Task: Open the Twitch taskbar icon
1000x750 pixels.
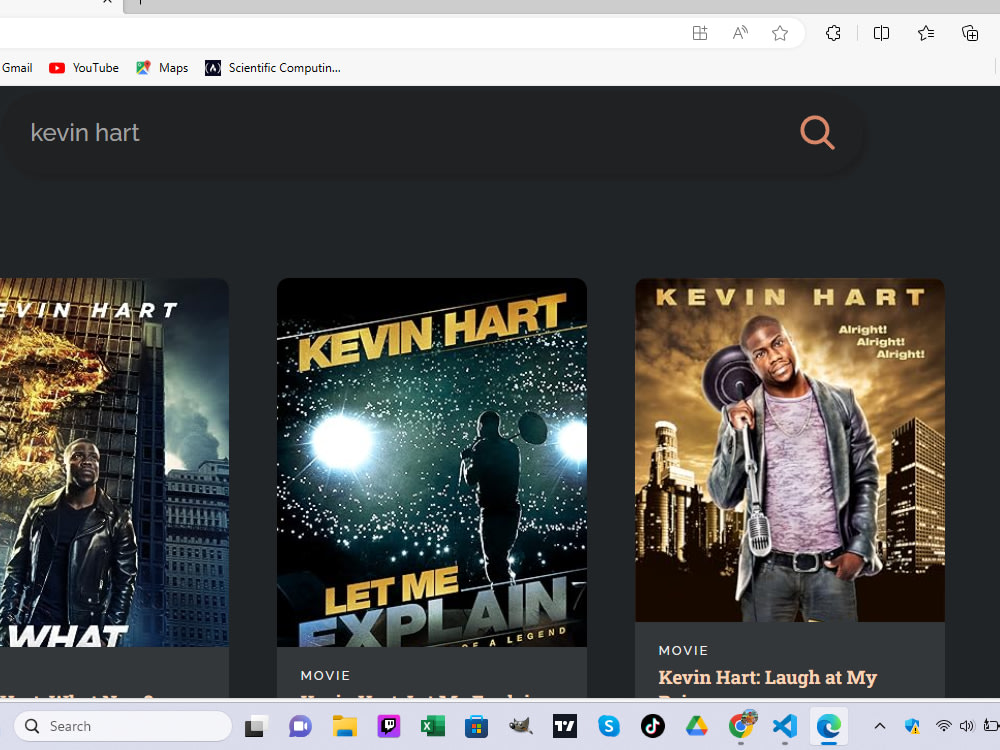Action: (388, 726)
